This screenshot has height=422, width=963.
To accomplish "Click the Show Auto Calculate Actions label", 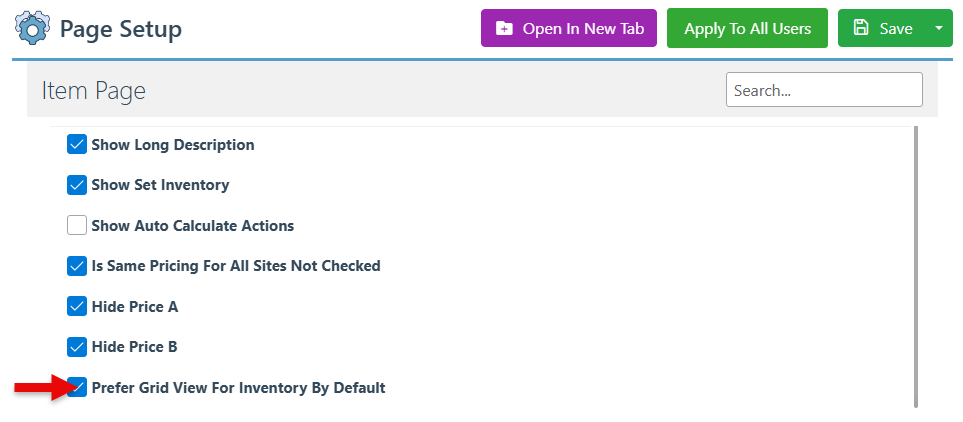I will 192,226.
